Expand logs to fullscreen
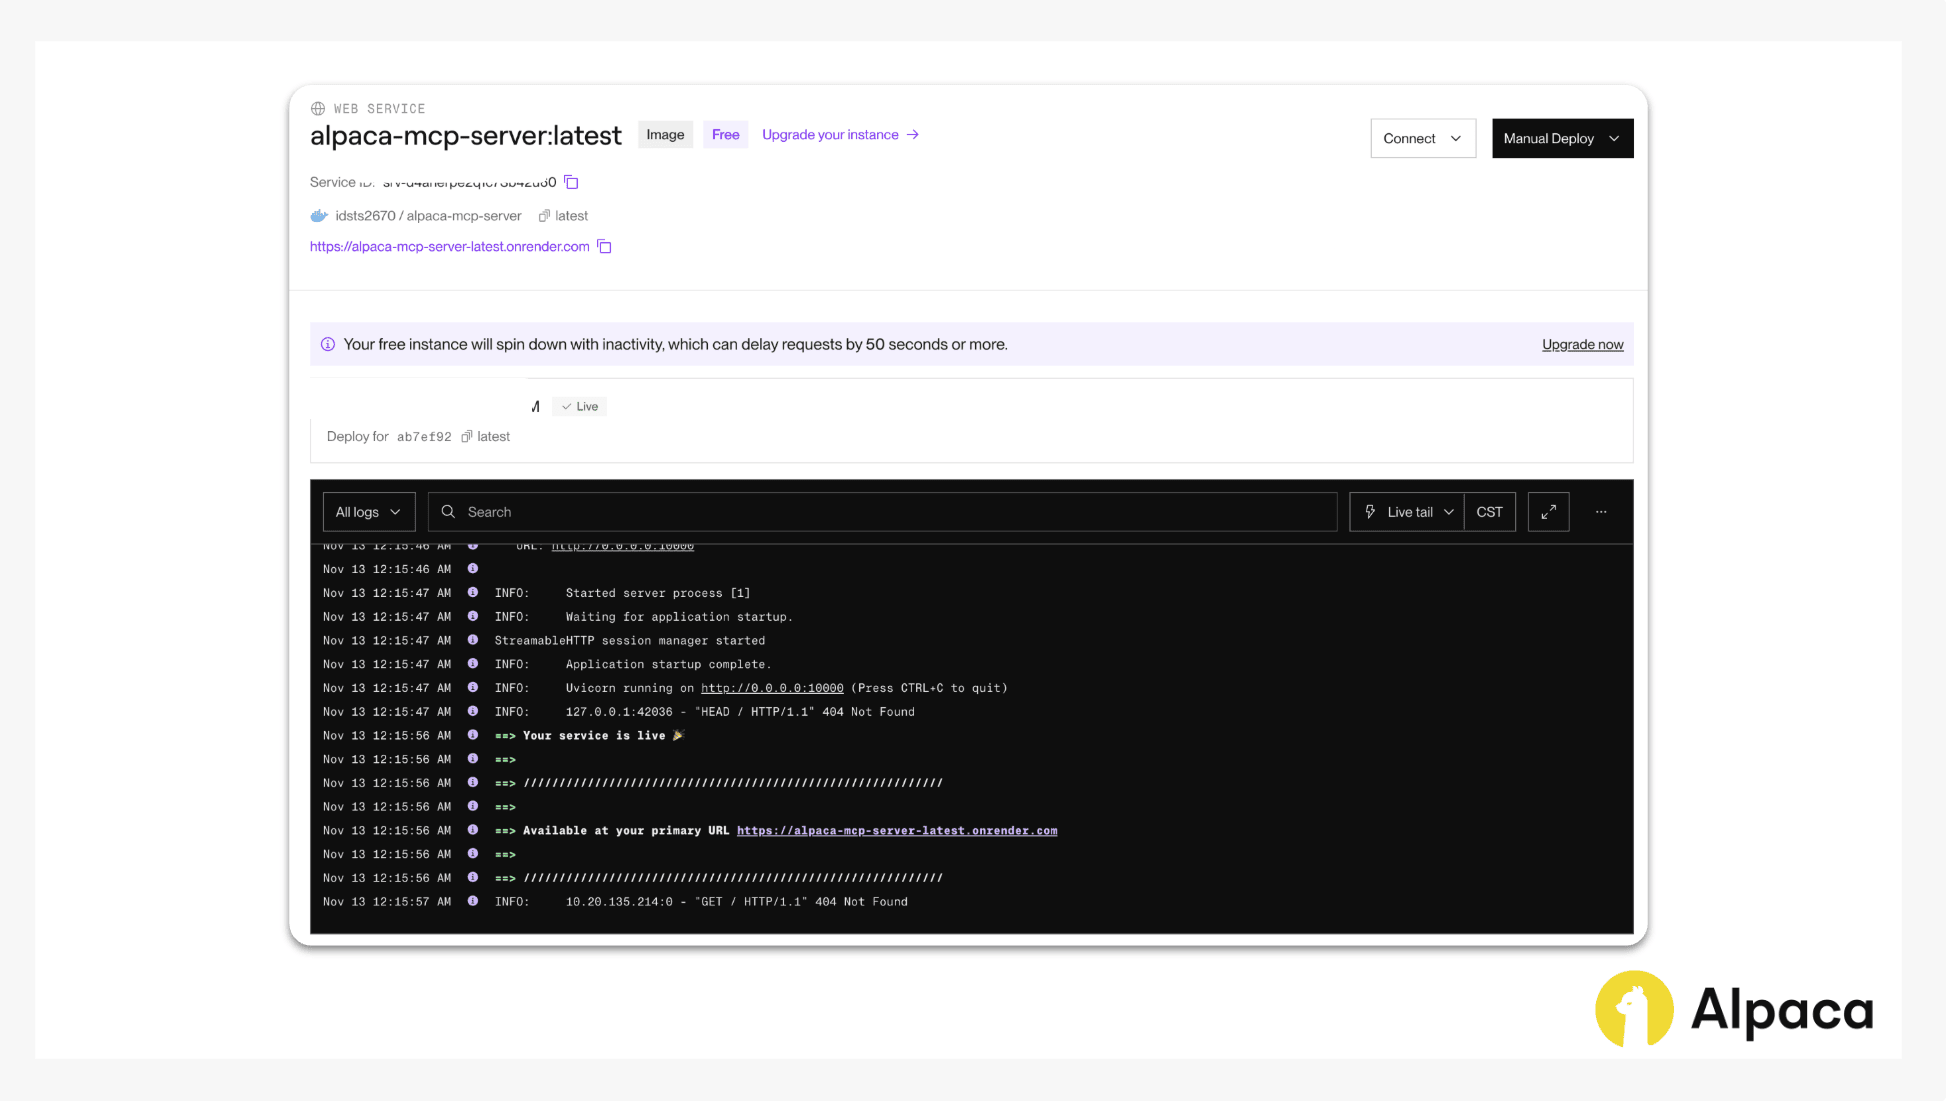This screenshot has width=1946, height=1101. click(x=1548, y=512)
